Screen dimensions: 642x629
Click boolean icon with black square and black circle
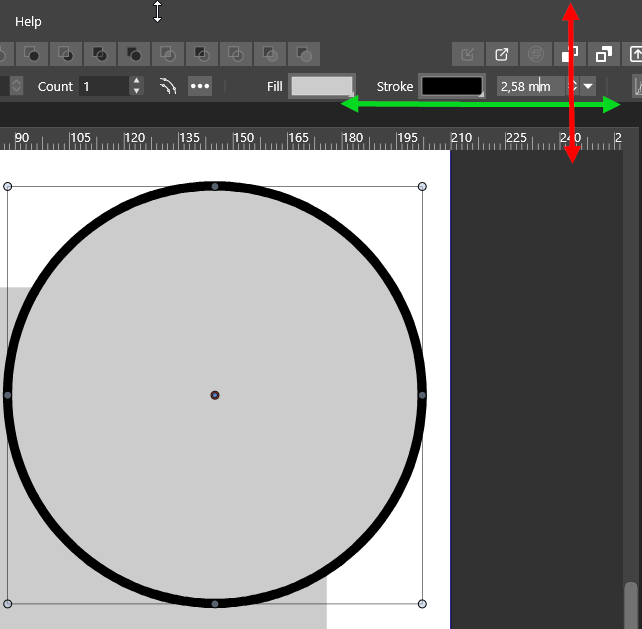[x=134, y=54]
